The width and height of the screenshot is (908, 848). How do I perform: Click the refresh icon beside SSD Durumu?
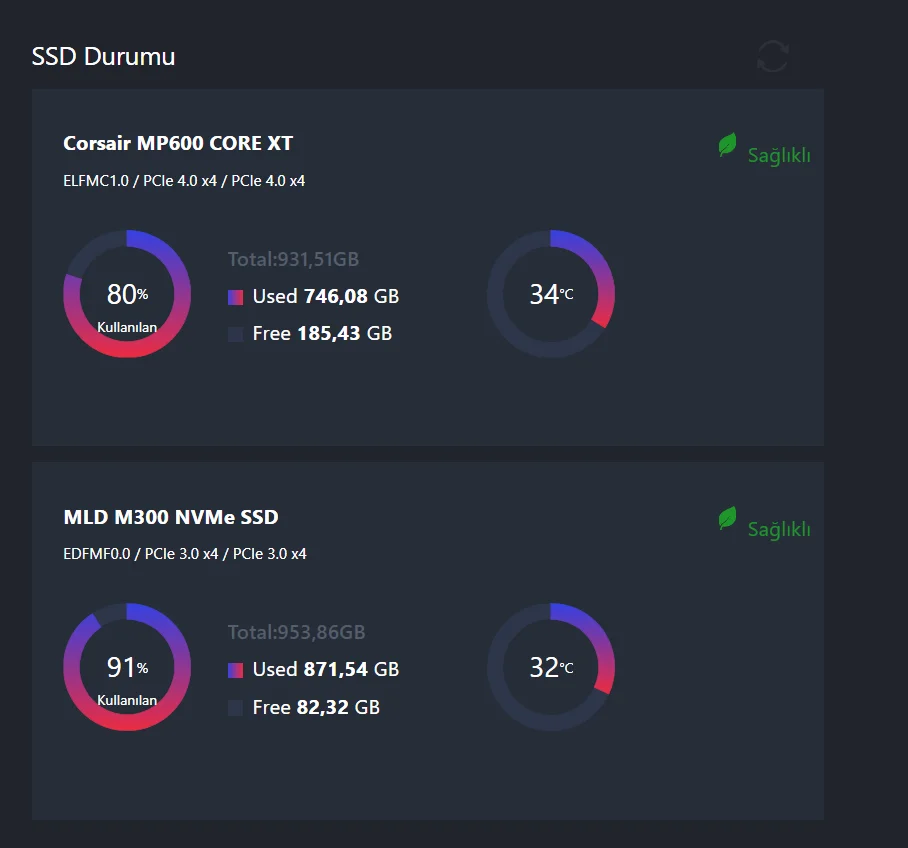click(772, 56)
